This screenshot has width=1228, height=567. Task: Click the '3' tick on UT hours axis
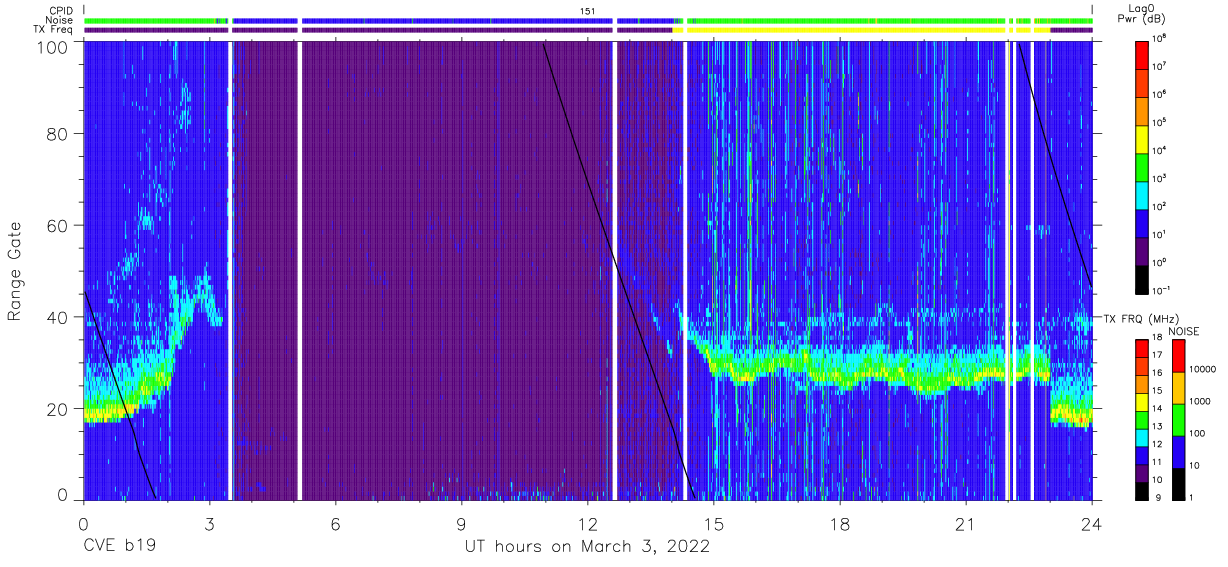[210, 523]
